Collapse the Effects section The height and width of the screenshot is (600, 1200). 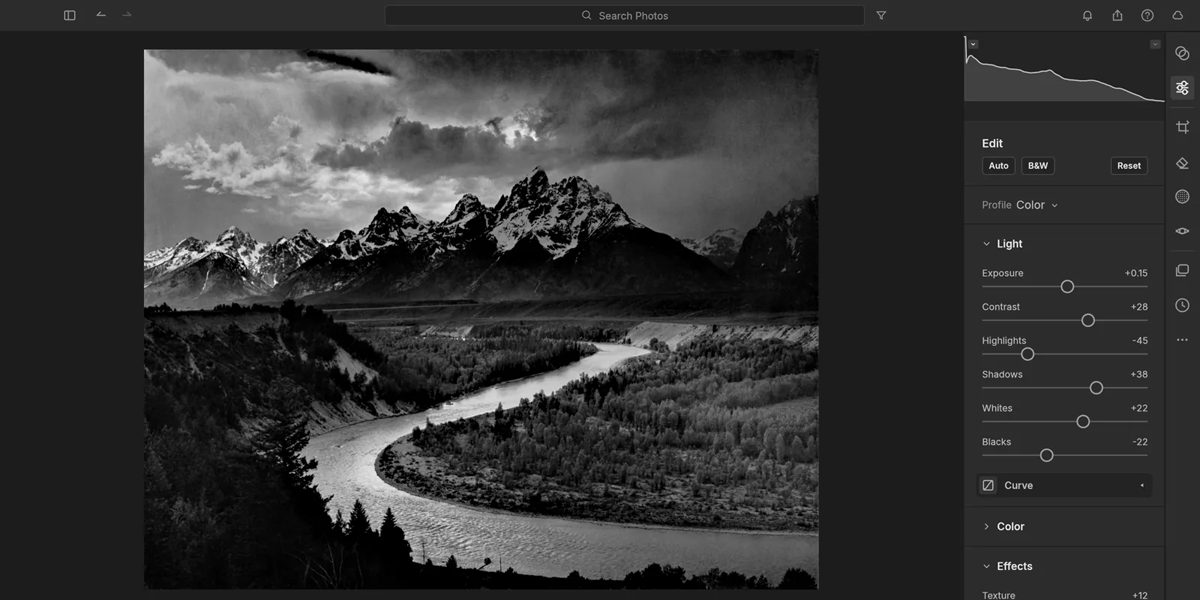tap(986, 567)
